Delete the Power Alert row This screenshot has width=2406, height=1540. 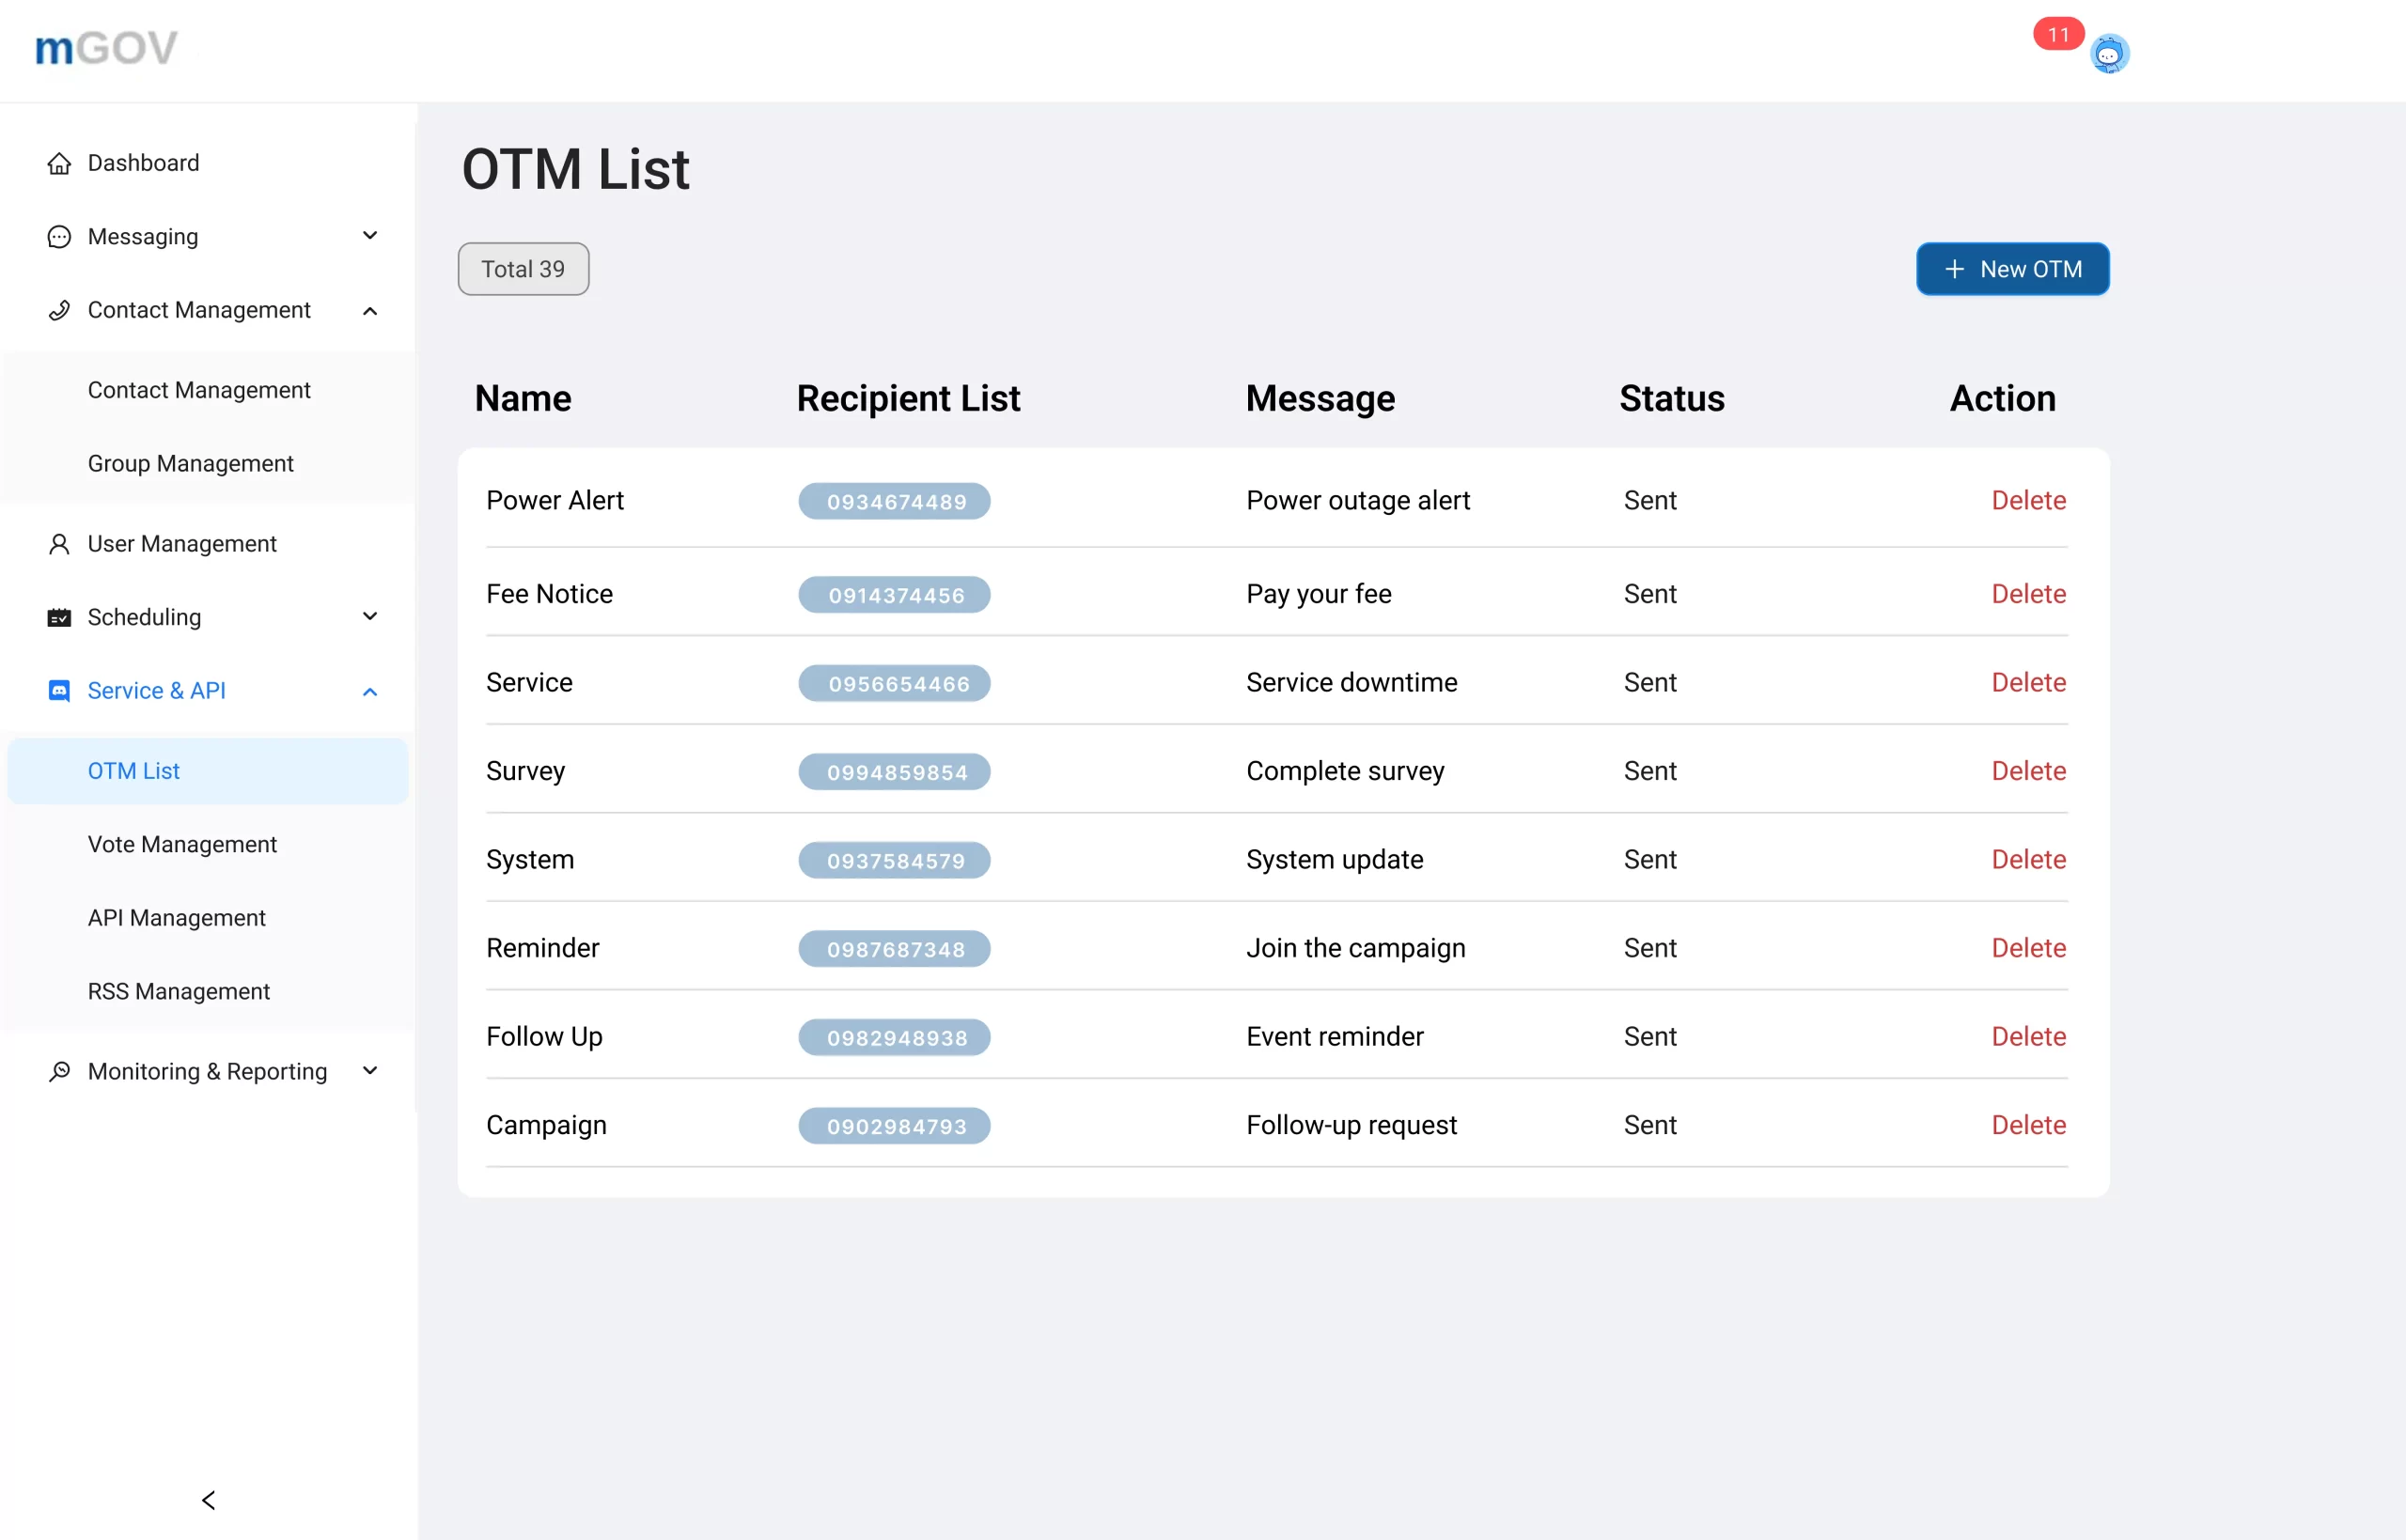(2028, 500)
